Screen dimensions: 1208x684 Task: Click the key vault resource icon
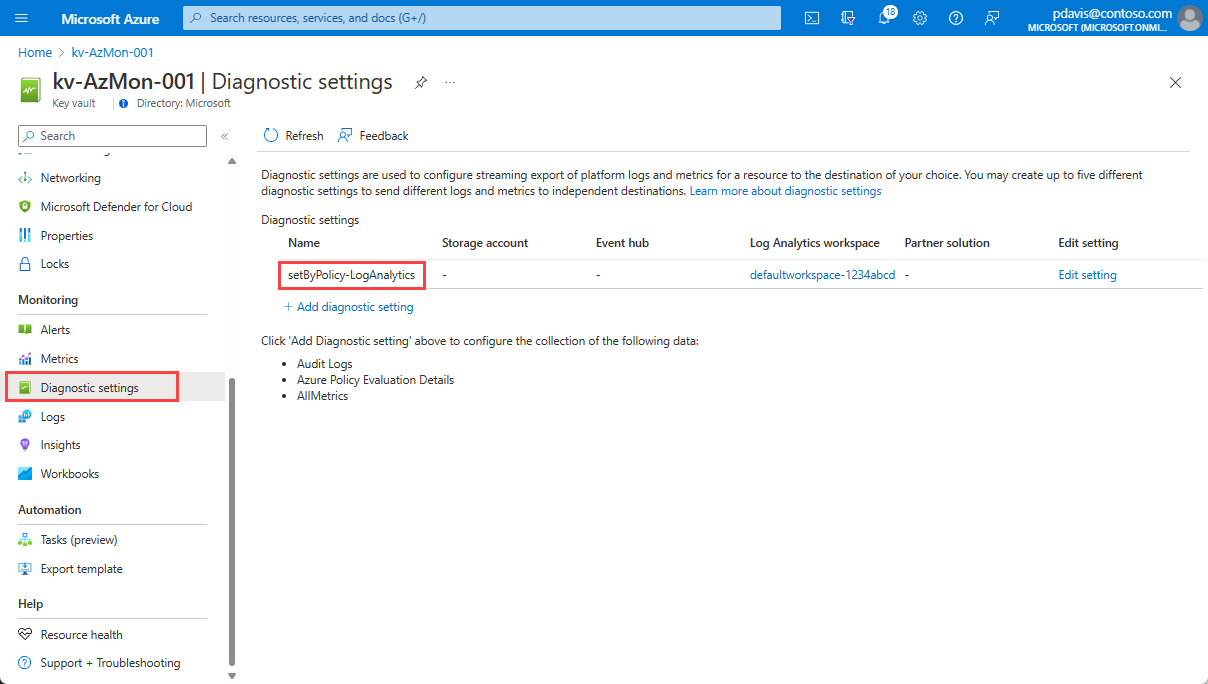[x=30, y=89]
